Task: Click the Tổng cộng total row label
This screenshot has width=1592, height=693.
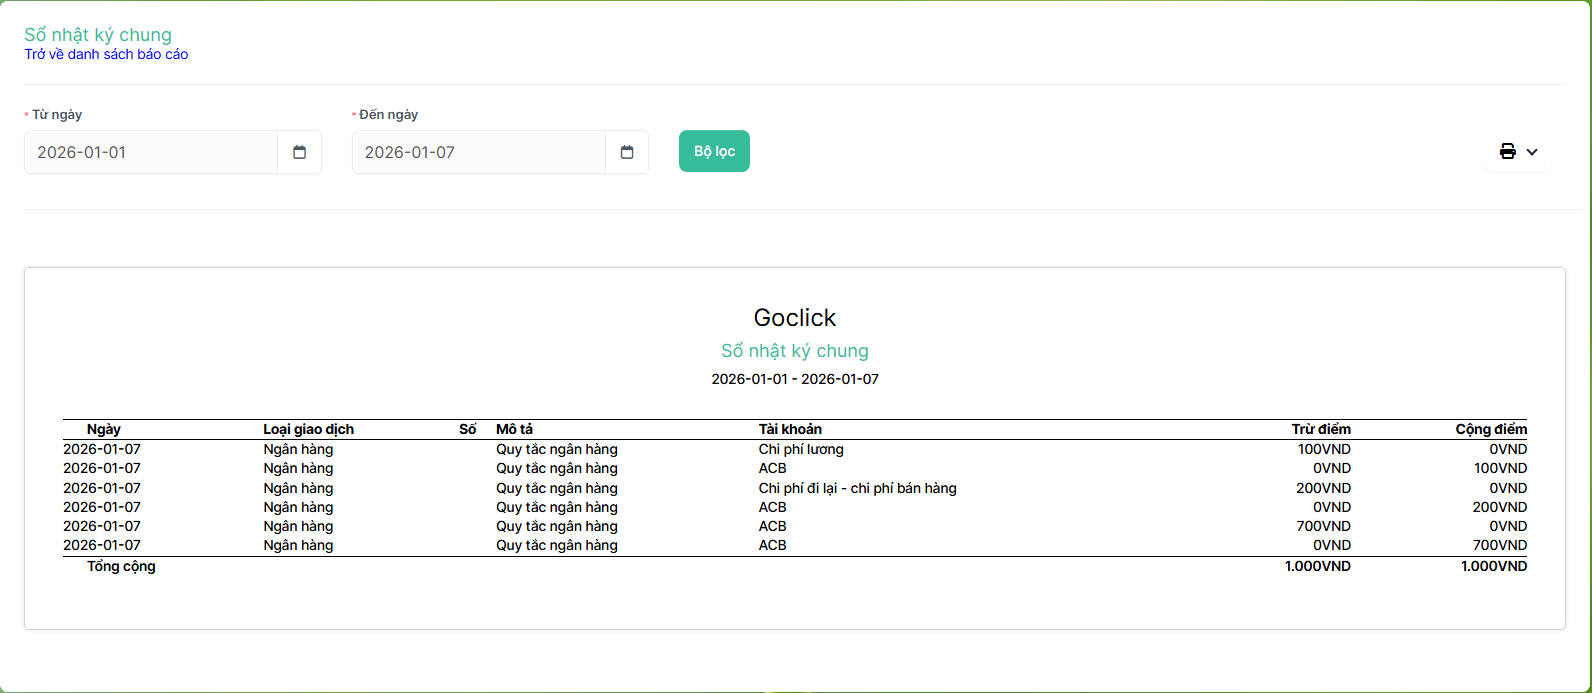Action: pyautogui.click(x=121, y=566)
